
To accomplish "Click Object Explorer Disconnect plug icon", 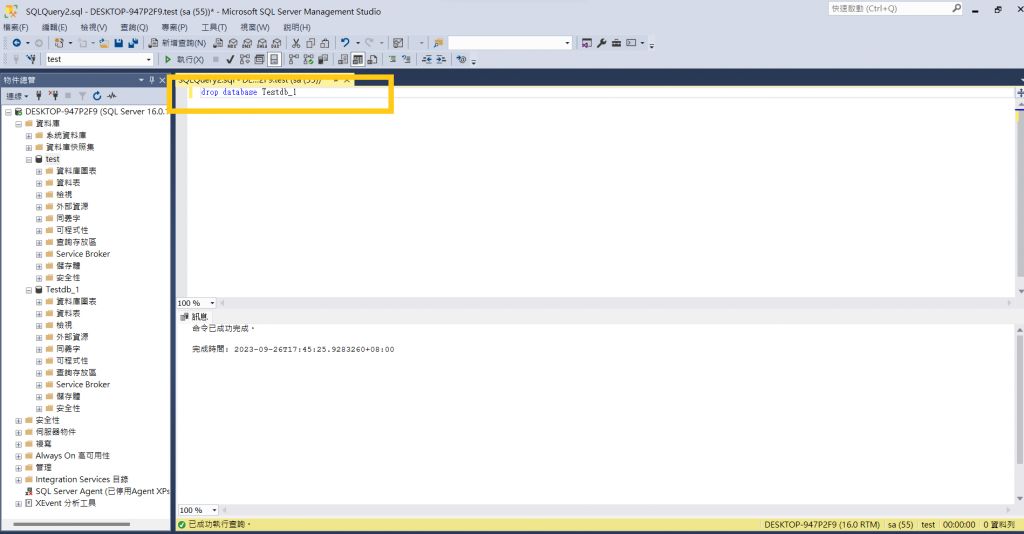I will (54, 96).
